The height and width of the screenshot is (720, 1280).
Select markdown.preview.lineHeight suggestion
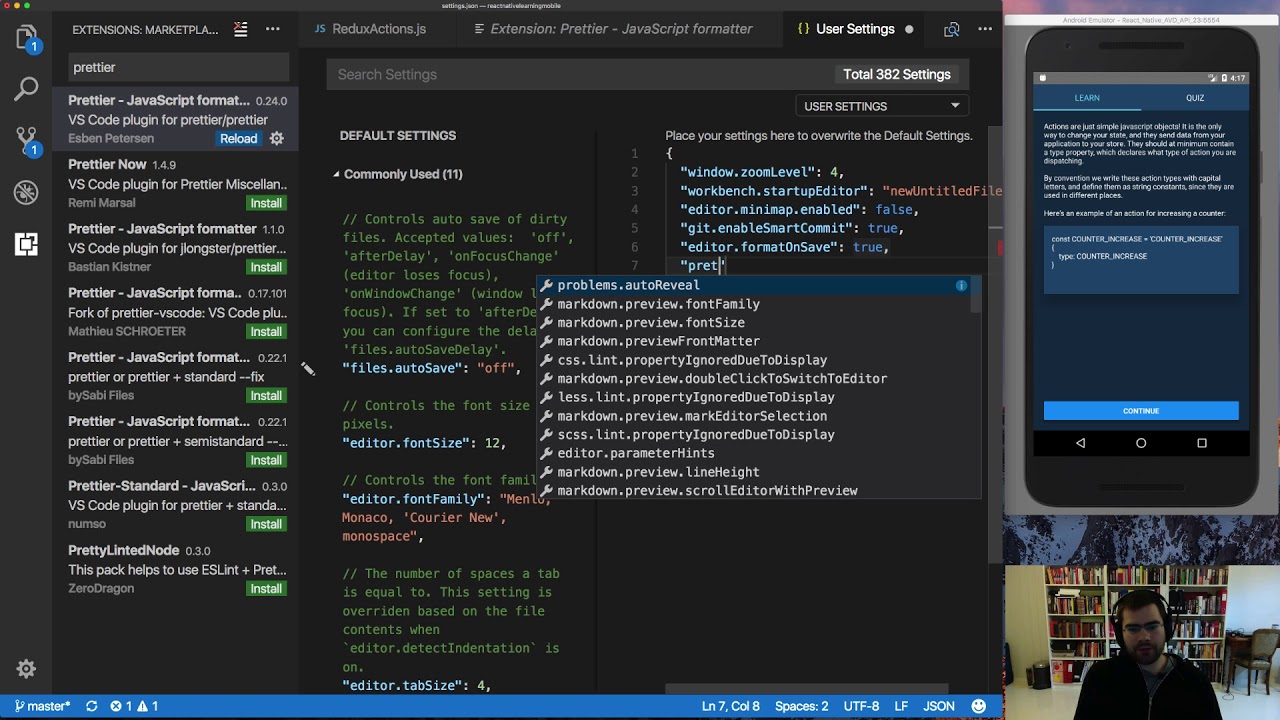(x=759, y=472)
